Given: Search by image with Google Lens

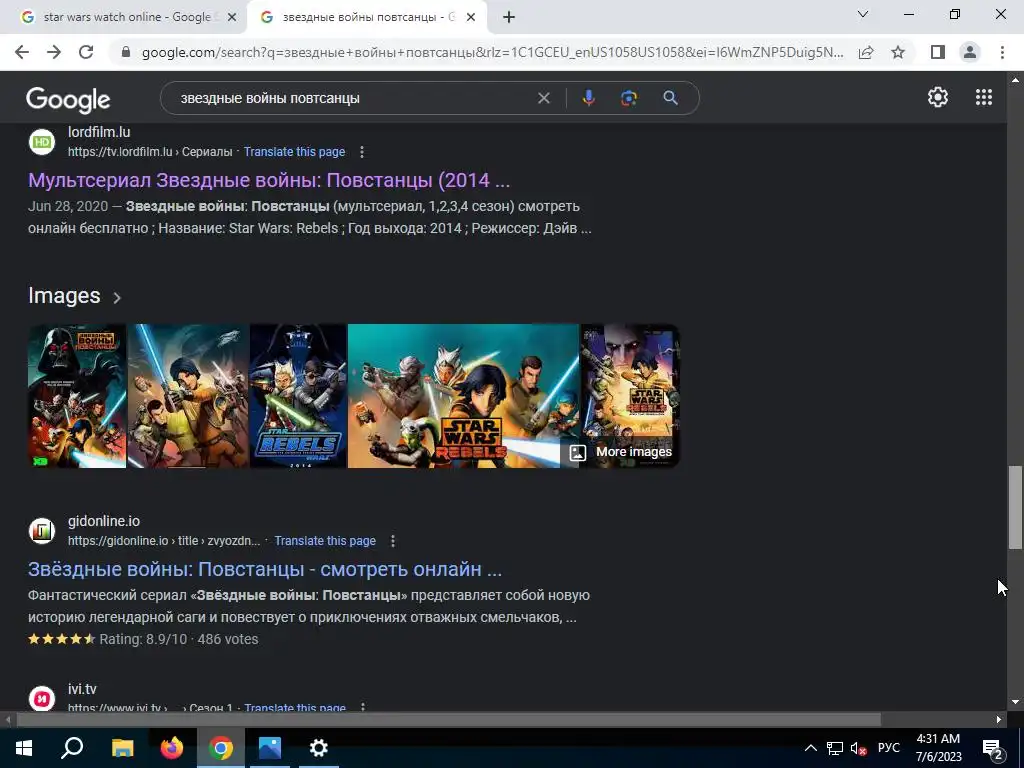Looking at the screenshot, I should click(629, 98).
